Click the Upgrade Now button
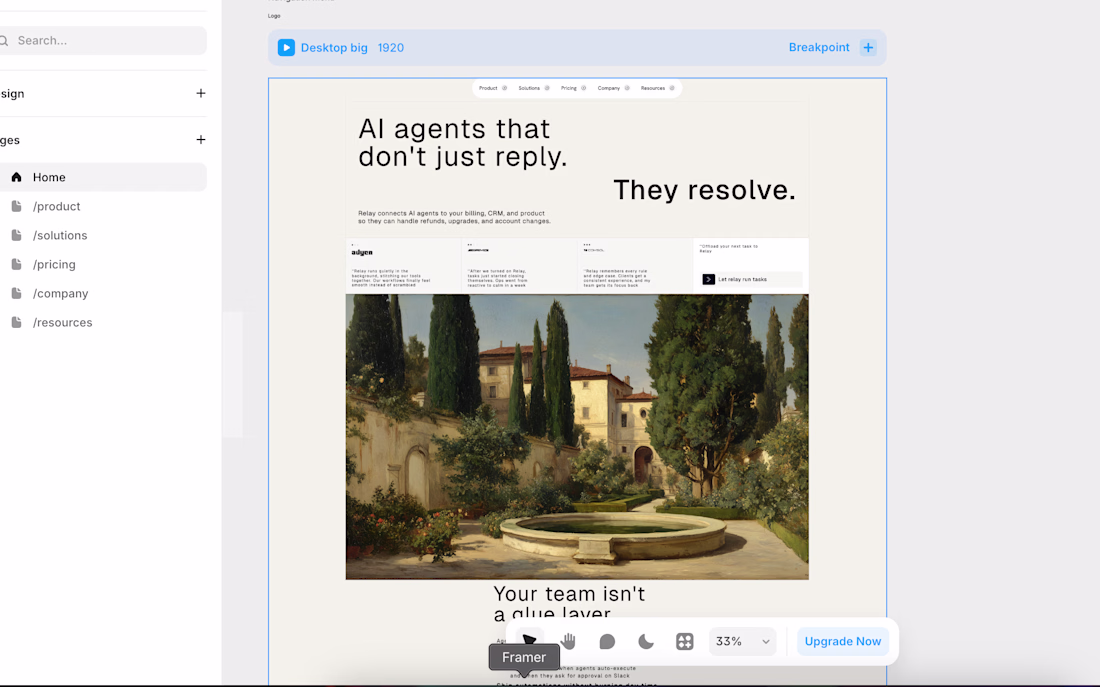The height and width of the screenshot is (687, 1100). (843, 641)
